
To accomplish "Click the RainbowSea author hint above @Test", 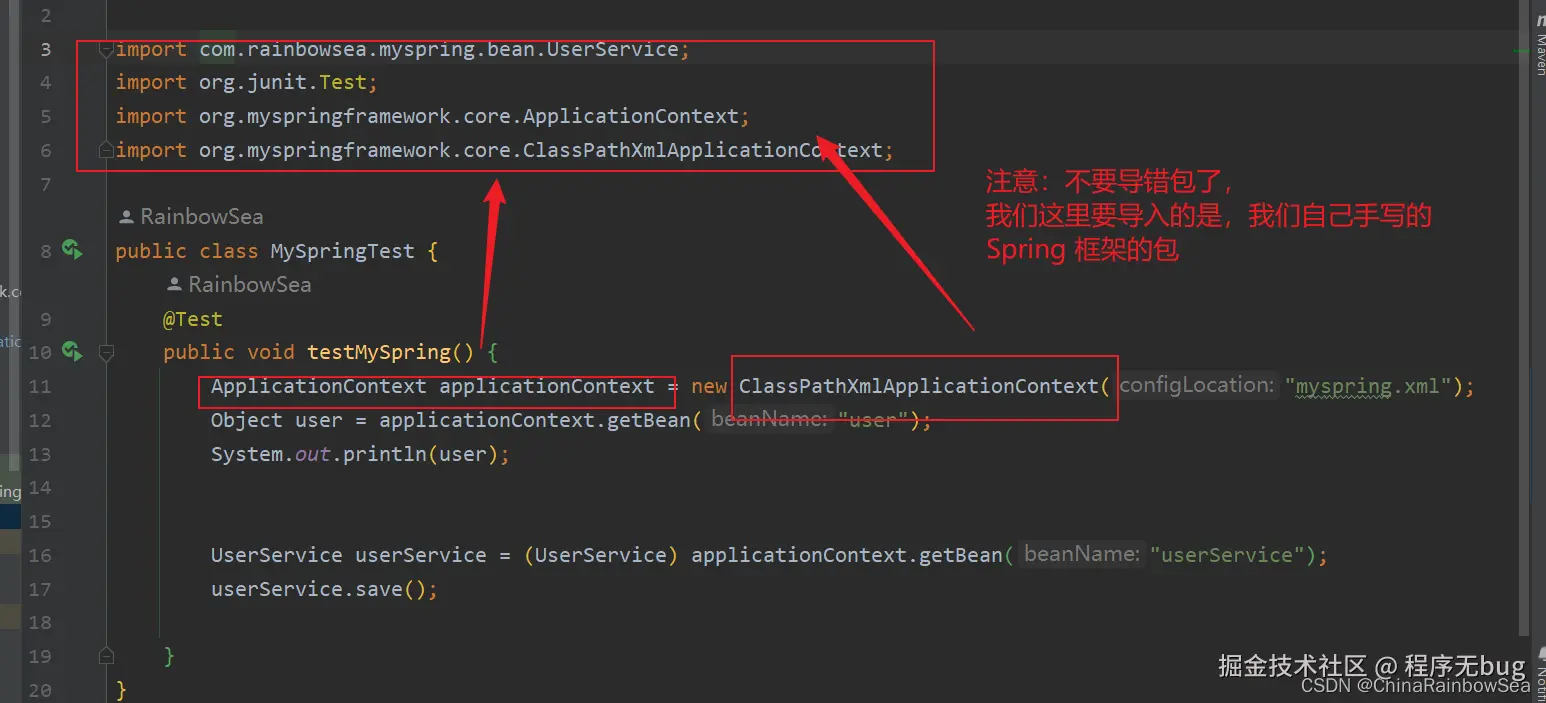I will (x=239, y=285).
